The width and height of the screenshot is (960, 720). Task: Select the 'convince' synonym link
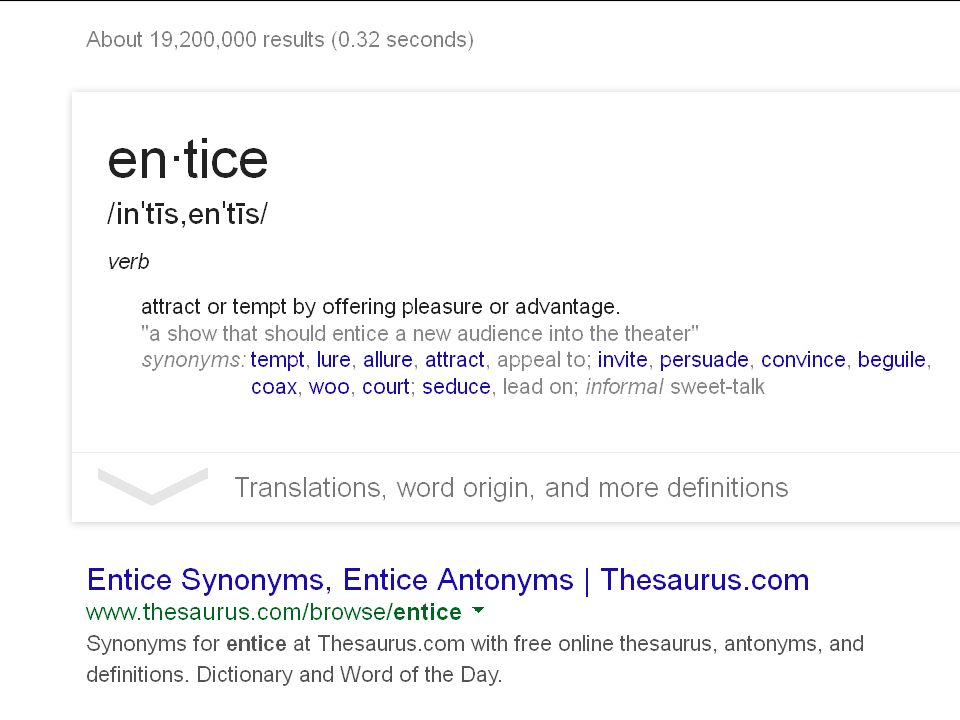[803, 359]
